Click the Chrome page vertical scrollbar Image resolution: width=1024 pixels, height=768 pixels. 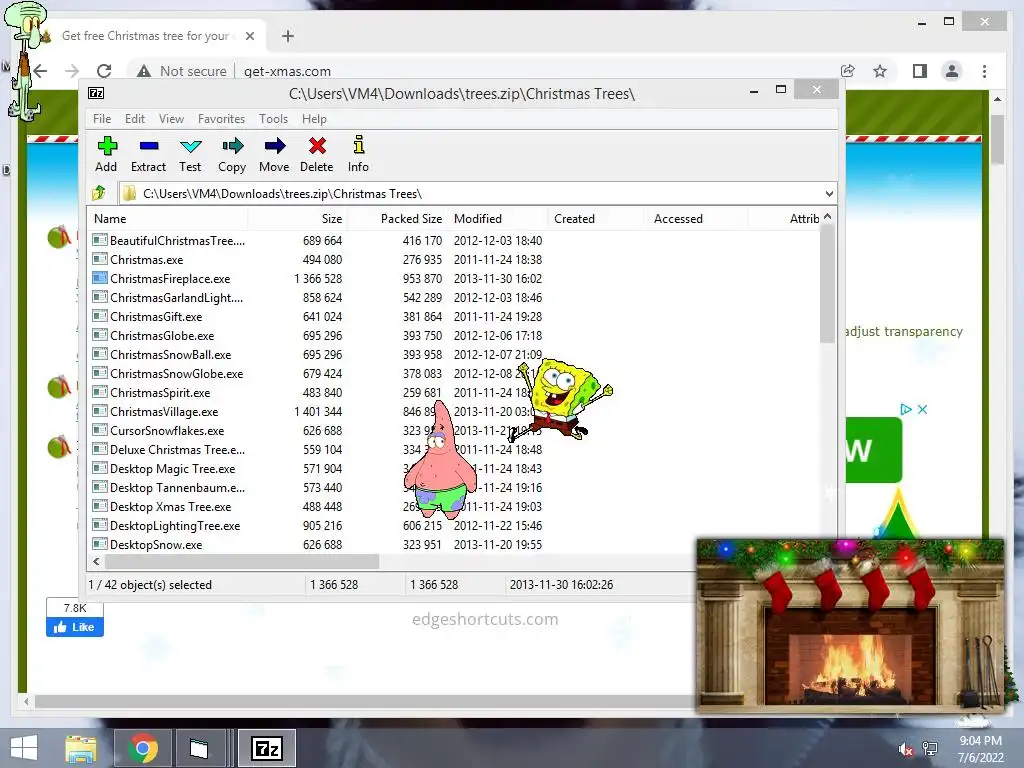[997, 140]
